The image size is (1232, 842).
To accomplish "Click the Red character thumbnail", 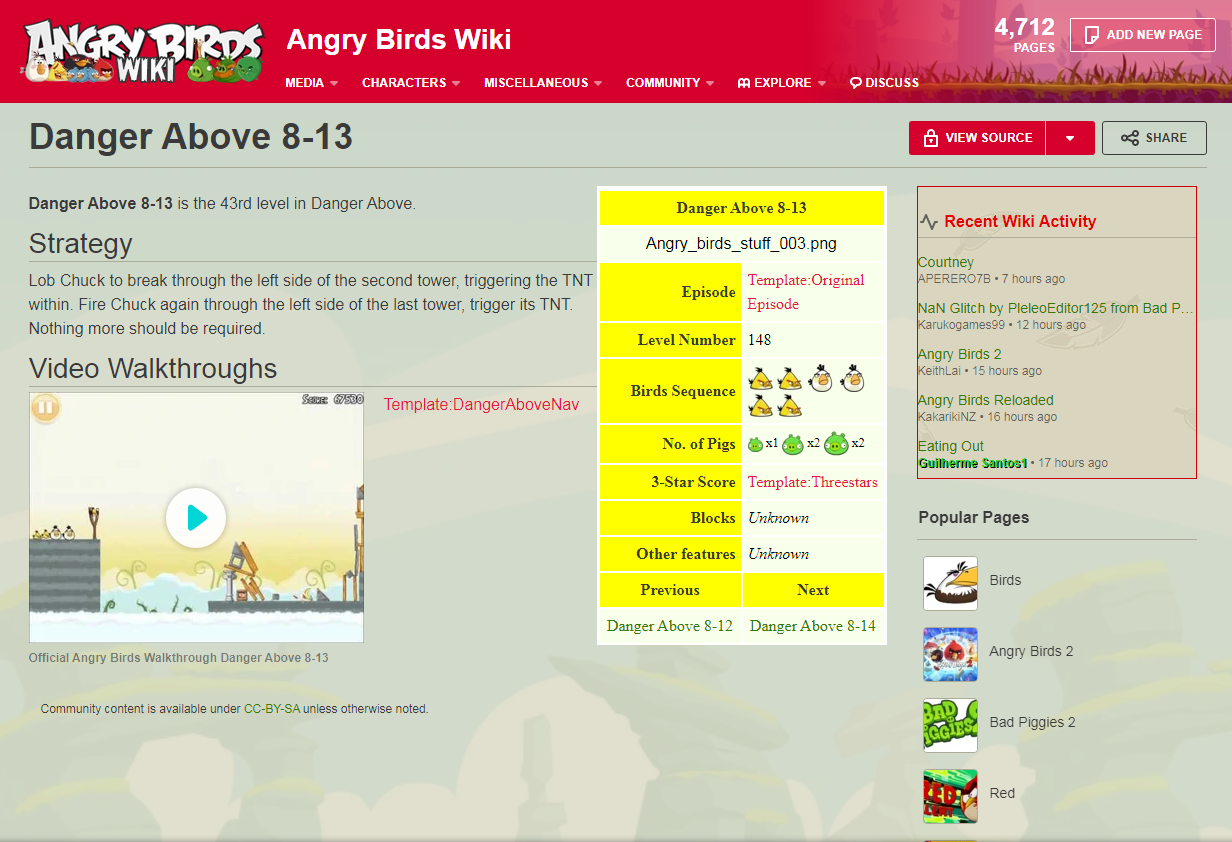I will pyautogui.click(x=950, y=796).
